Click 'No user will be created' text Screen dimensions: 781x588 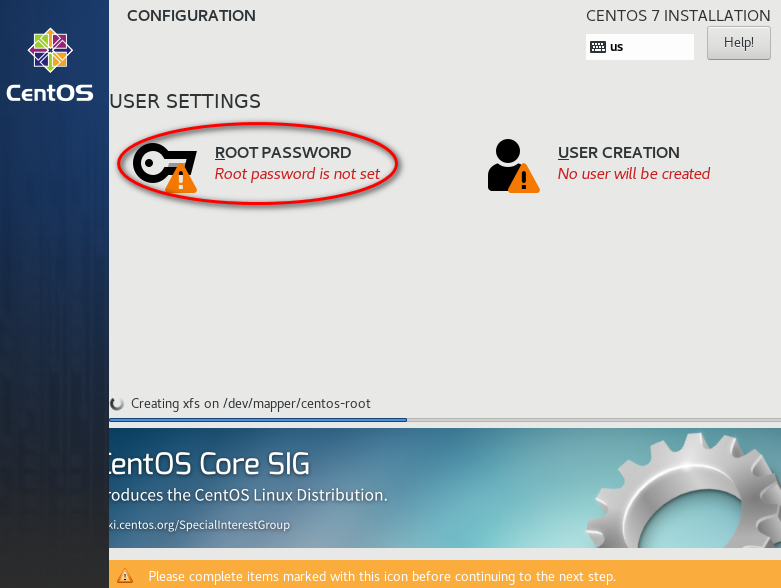[634, 174]
